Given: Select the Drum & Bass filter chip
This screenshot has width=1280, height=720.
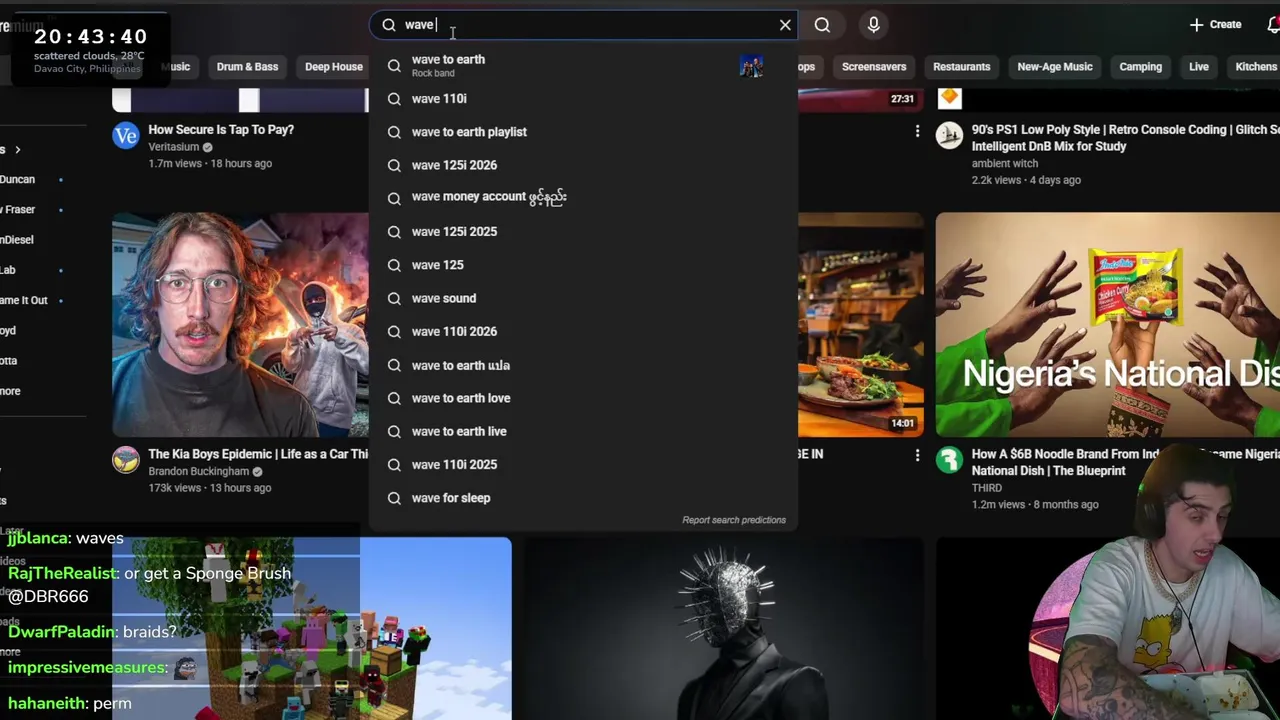Looking at the screenshot, I should (247, 67).
